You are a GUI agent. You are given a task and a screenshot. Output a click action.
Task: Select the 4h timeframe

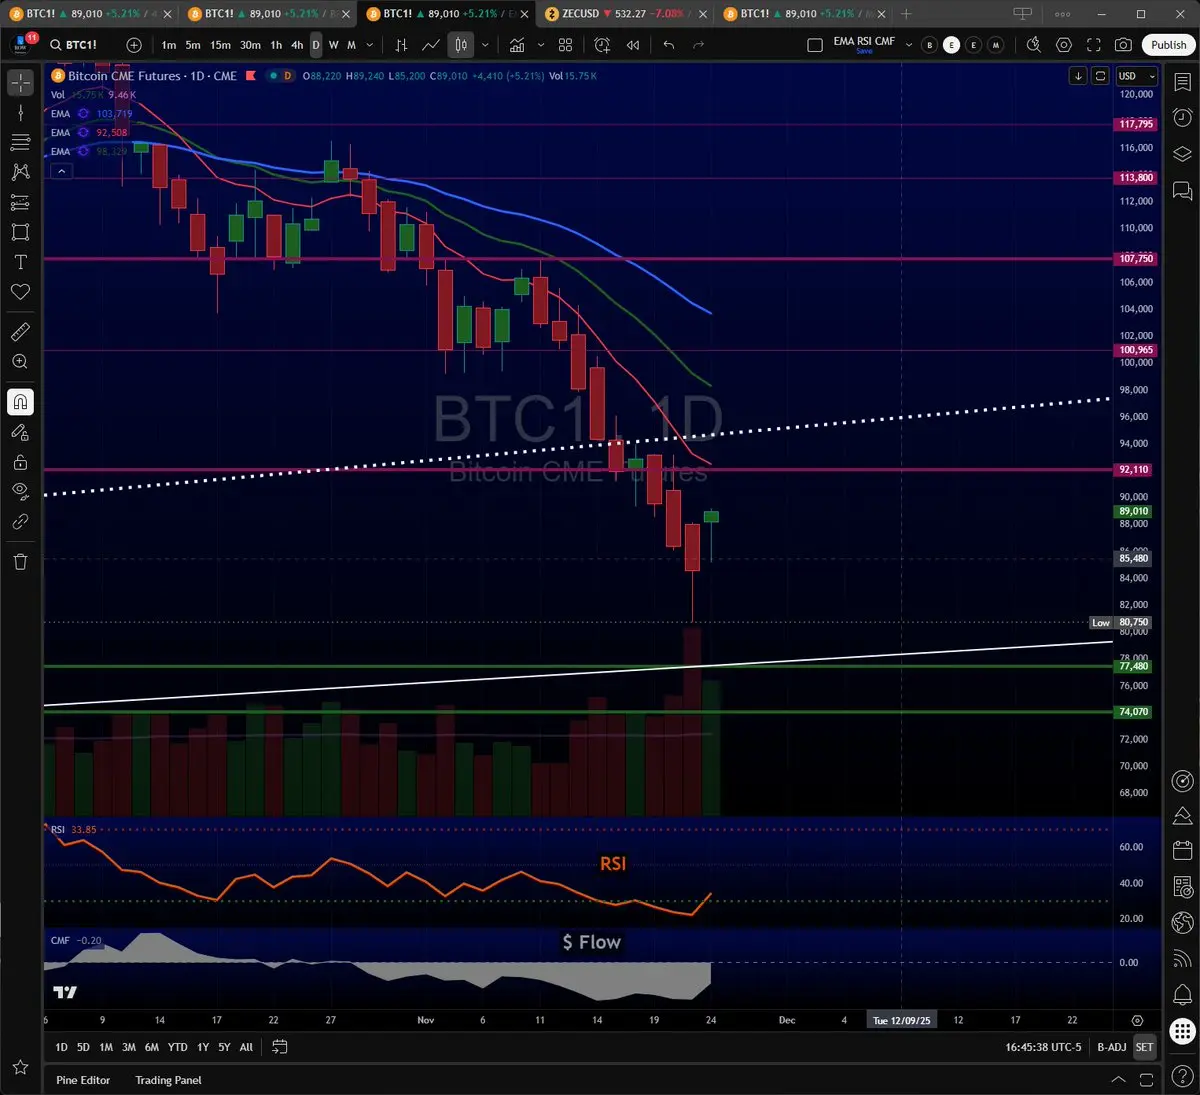pyautogui.click(x=297, y=45)
